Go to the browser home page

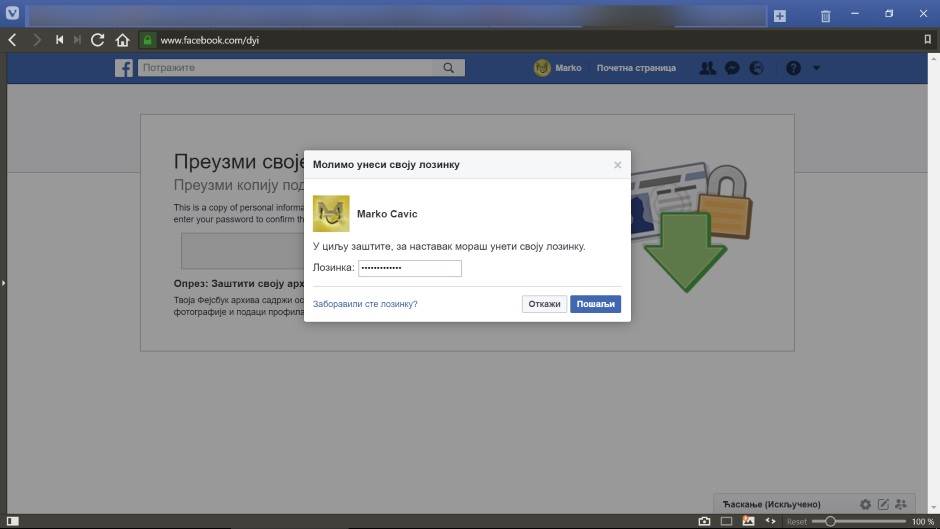(122, 40)
